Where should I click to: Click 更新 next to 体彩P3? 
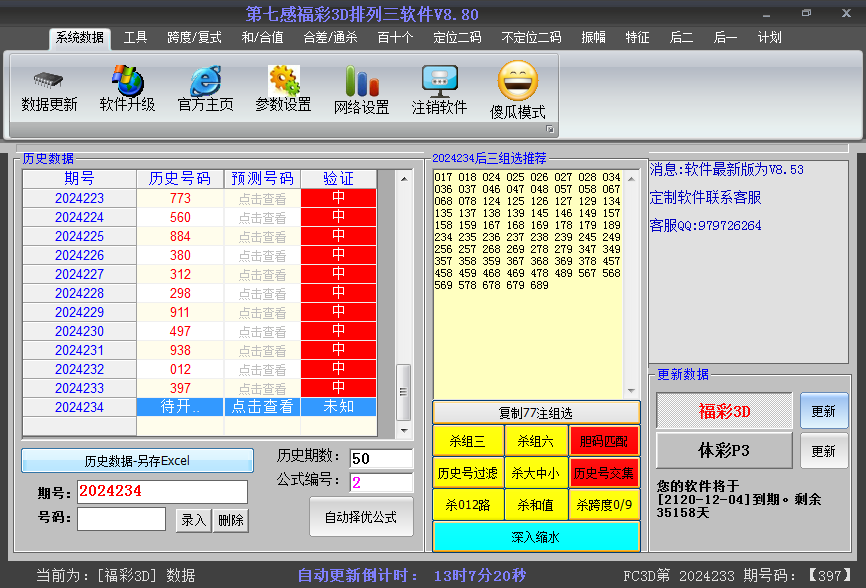(x=823, y=451)
